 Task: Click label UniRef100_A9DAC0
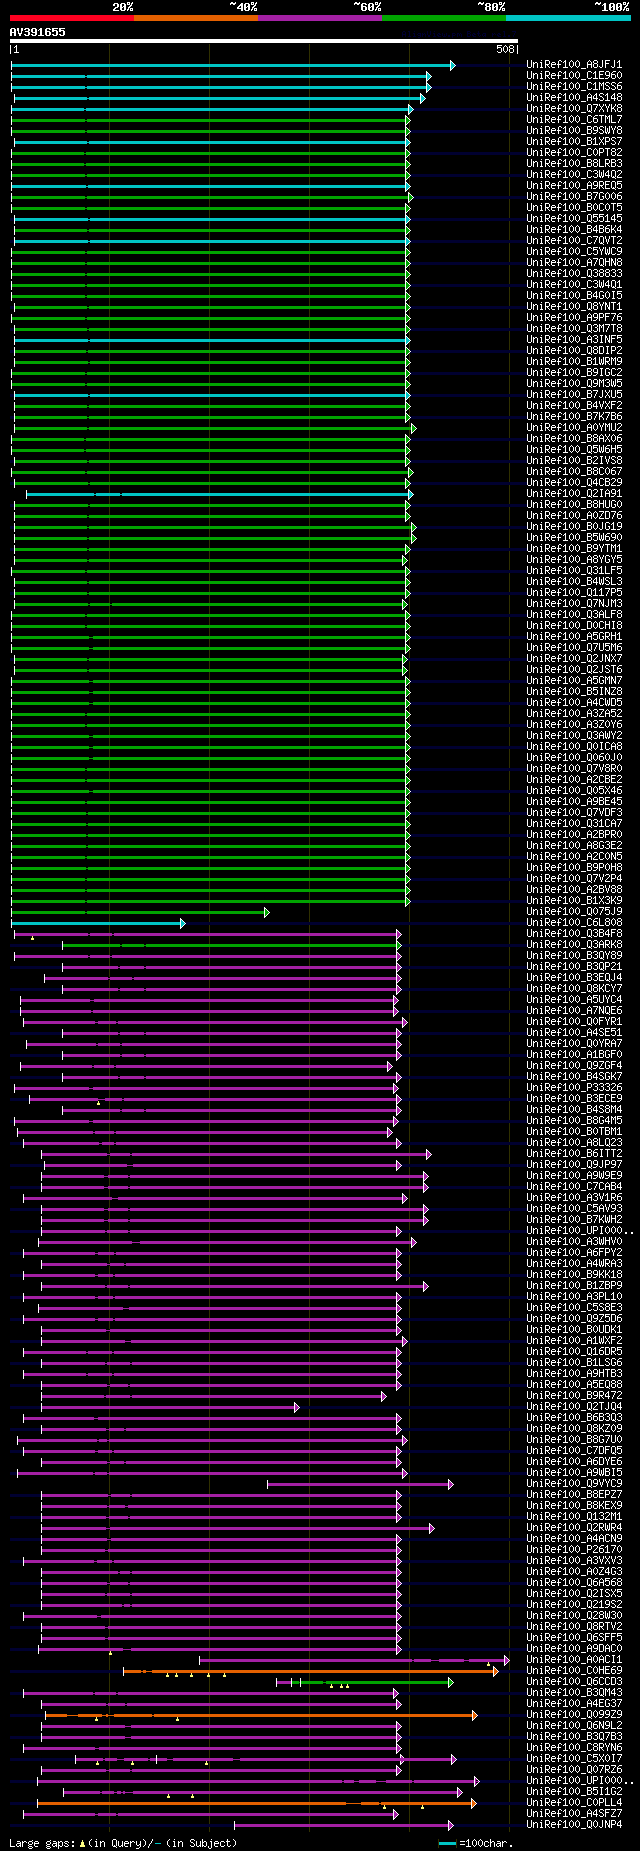(x=574, y=1649)
